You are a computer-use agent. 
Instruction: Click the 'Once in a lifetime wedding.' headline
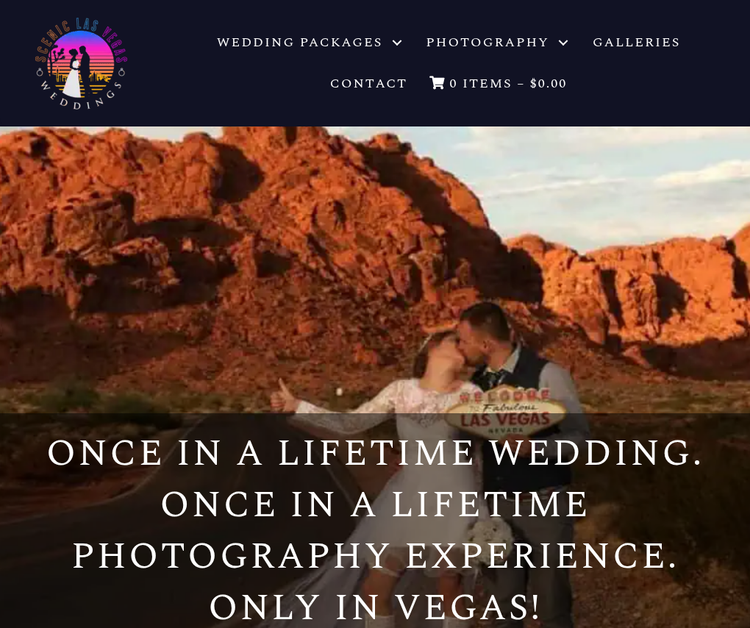(x=375, y=452)
